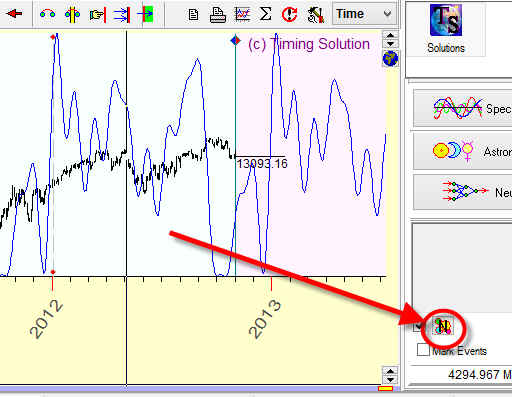Click the blue arrow on green background tool

145,14
